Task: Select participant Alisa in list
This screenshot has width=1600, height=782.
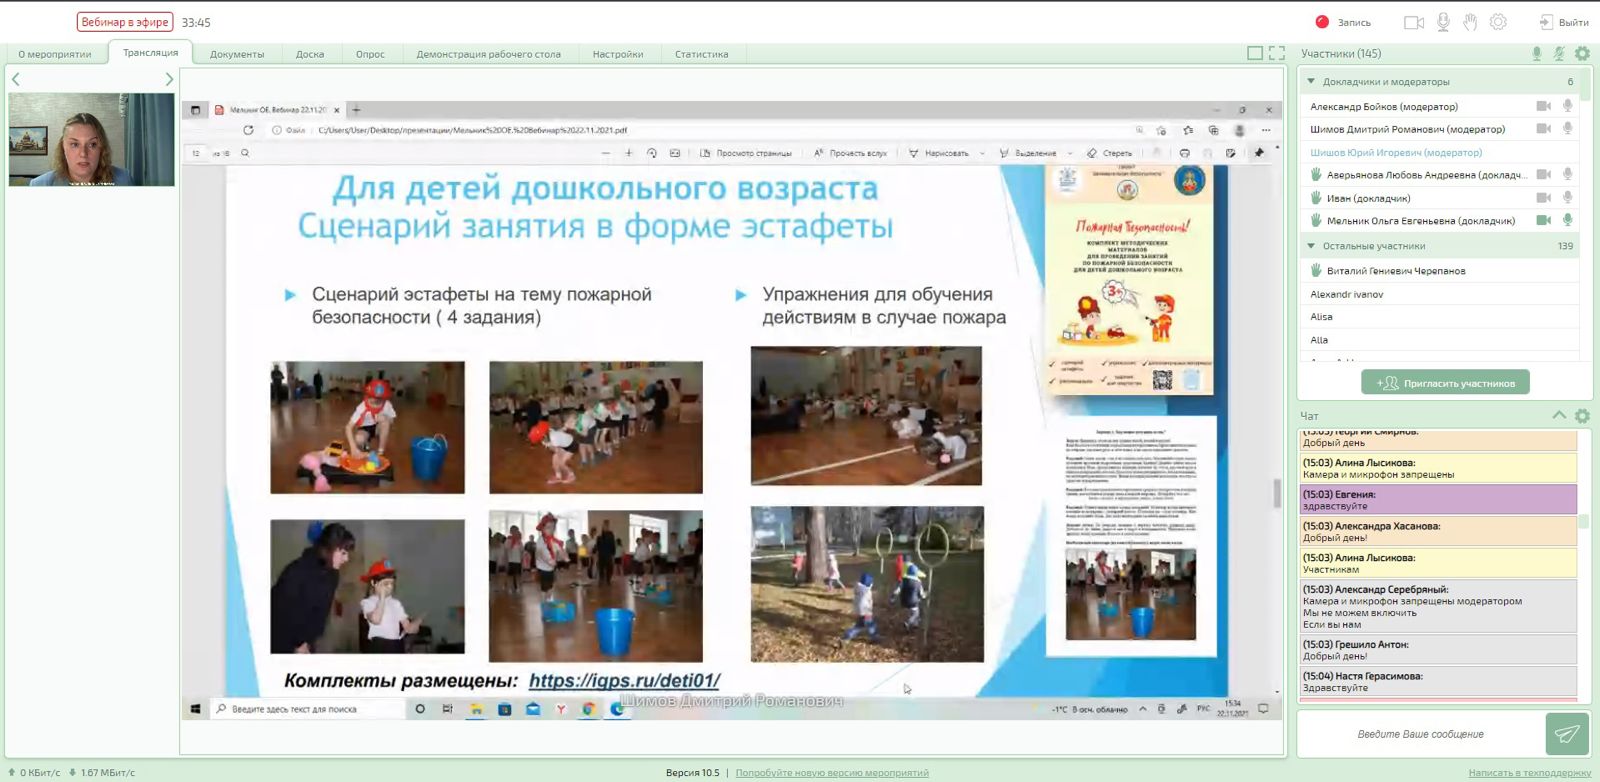Action: click(x=1321, y=316)
